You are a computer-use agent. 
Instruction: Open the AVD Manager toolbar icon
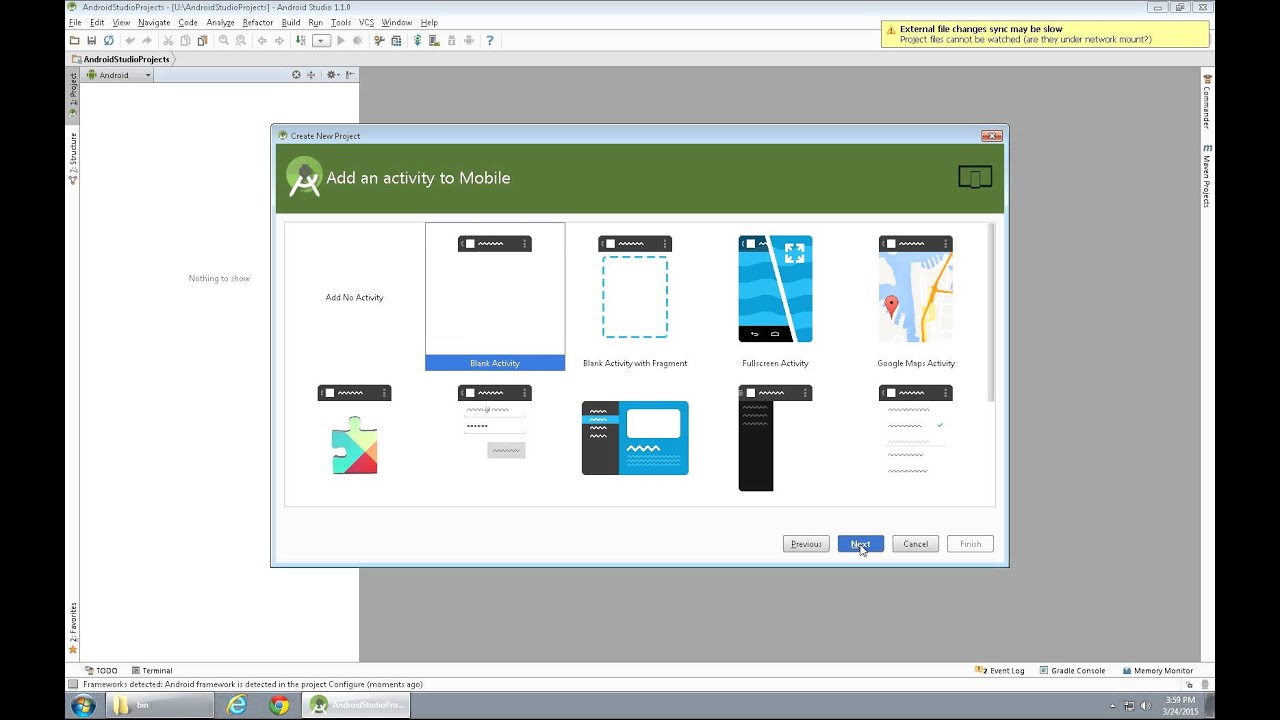[434, 40]
